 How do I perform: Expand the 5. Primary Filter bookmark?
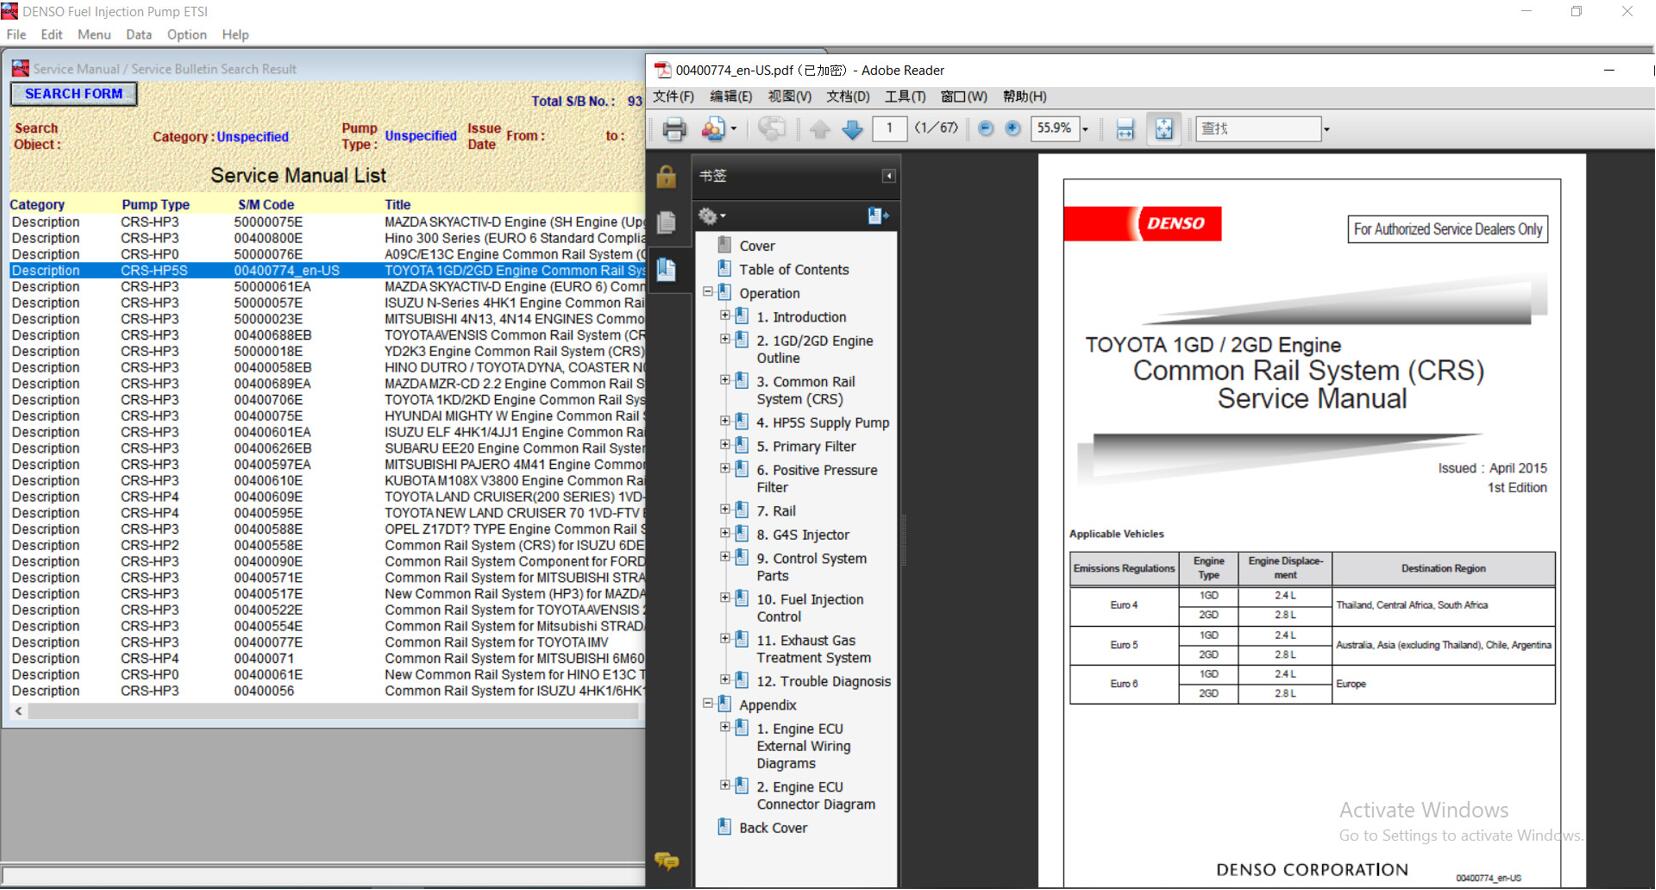(725, 444)
